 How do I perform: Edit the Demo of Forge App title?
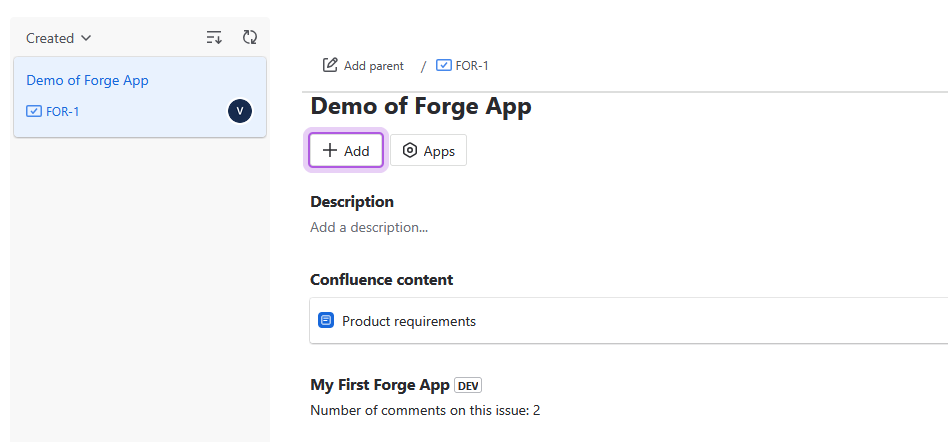click(421, 106)
